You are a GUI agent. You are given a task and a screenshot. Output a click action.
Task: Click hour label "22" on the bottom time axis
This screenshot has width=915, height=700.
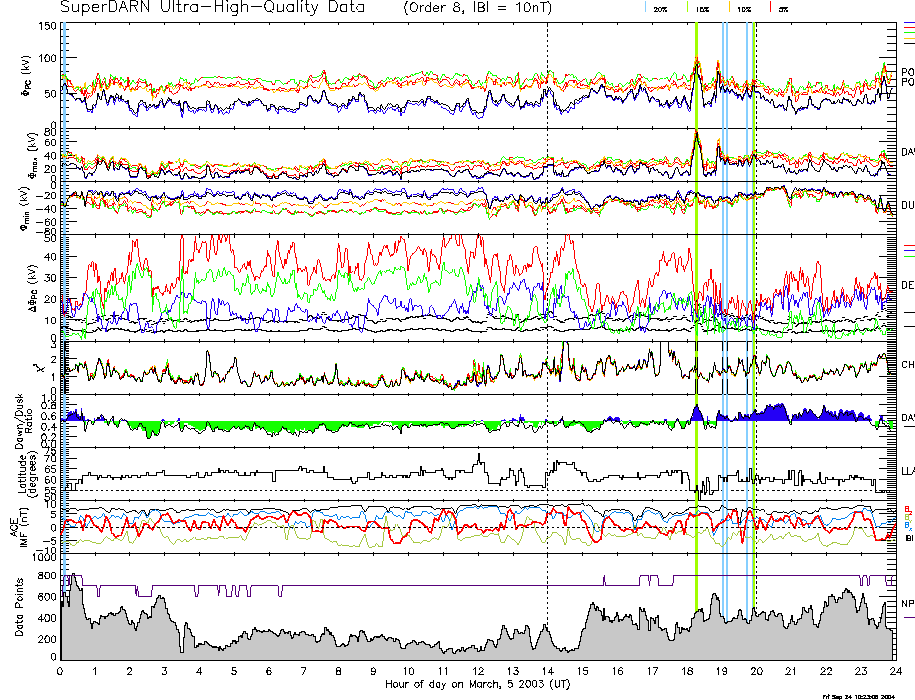pos(826,671)
